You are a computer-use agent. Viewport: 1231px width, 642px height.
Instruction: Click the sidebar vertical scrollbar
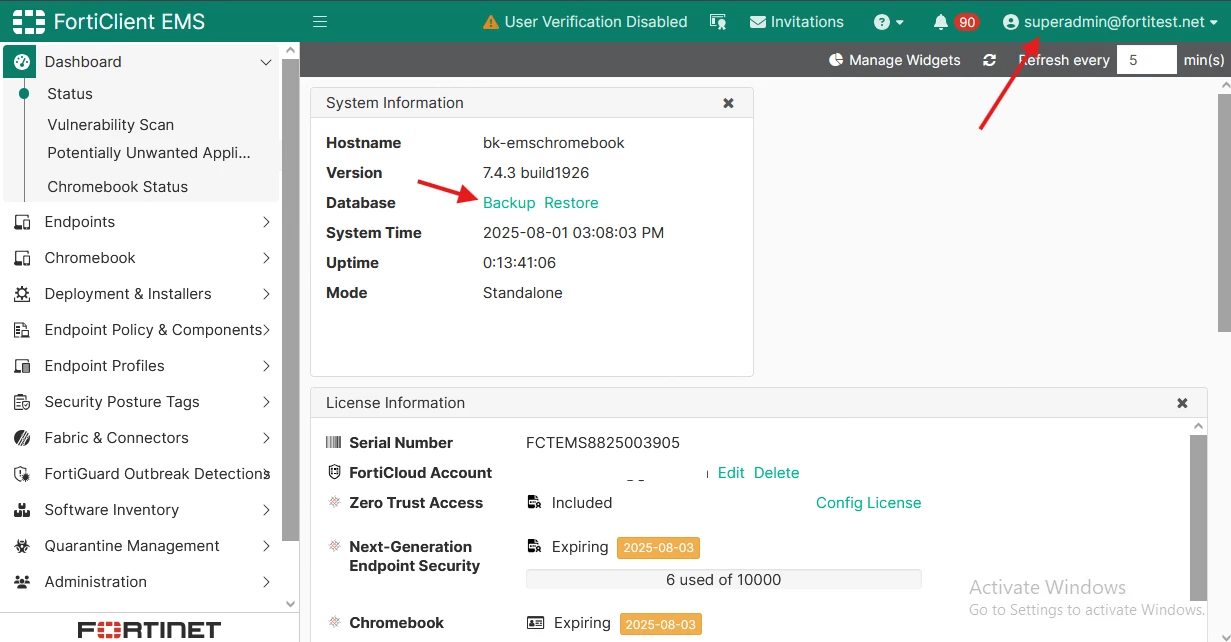click(x=291, y=300)
